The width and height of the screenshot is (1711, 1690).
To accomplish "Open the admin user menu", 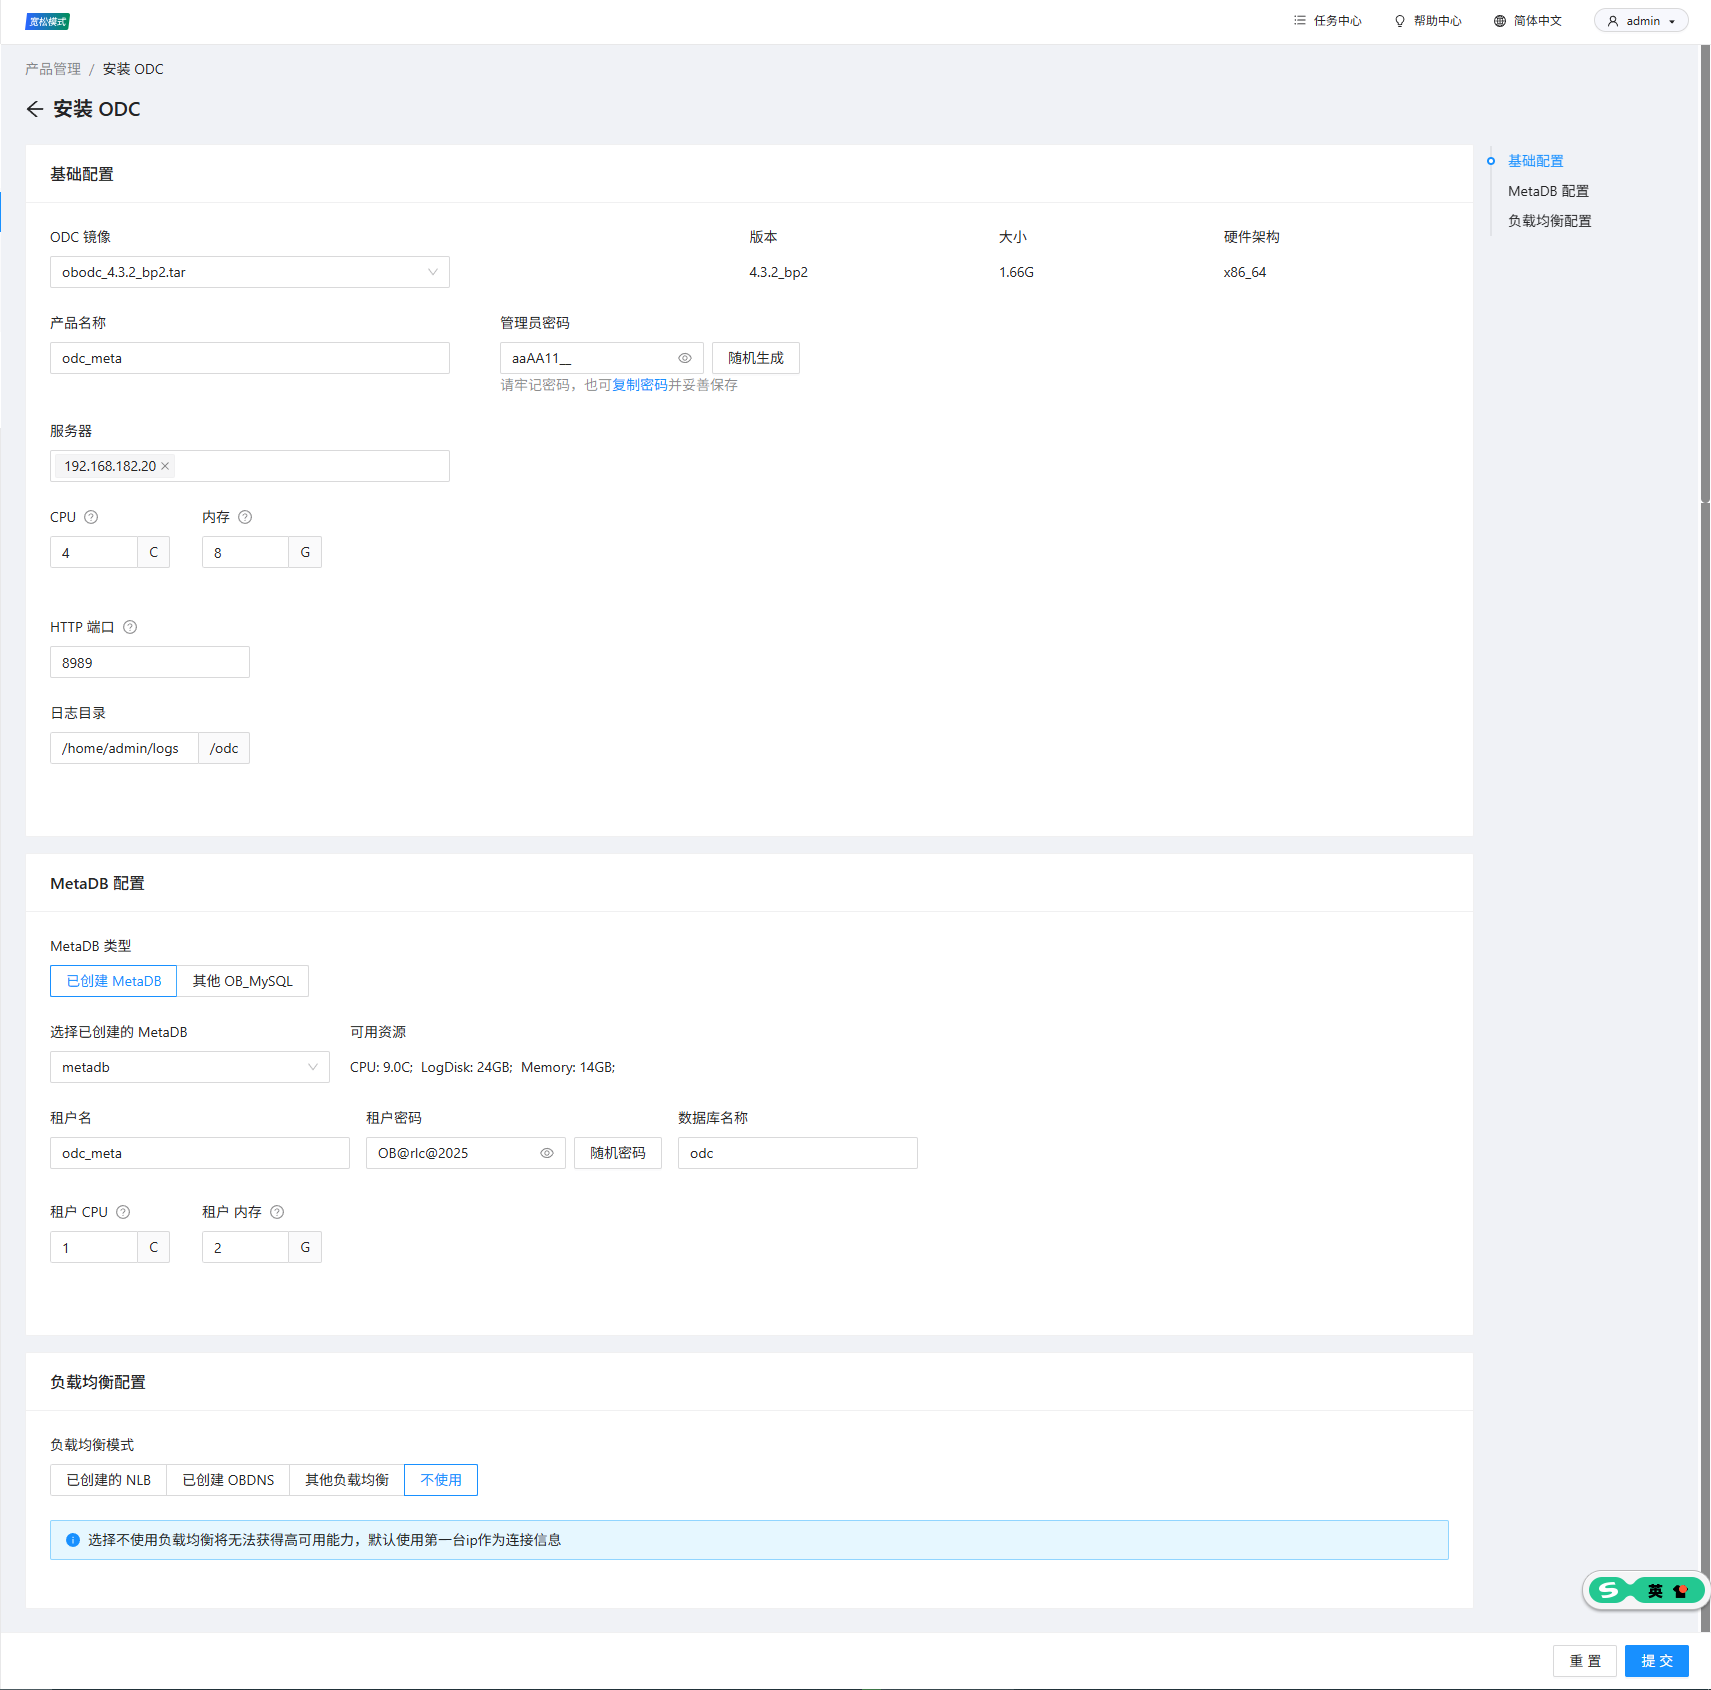I will 1641,21.
